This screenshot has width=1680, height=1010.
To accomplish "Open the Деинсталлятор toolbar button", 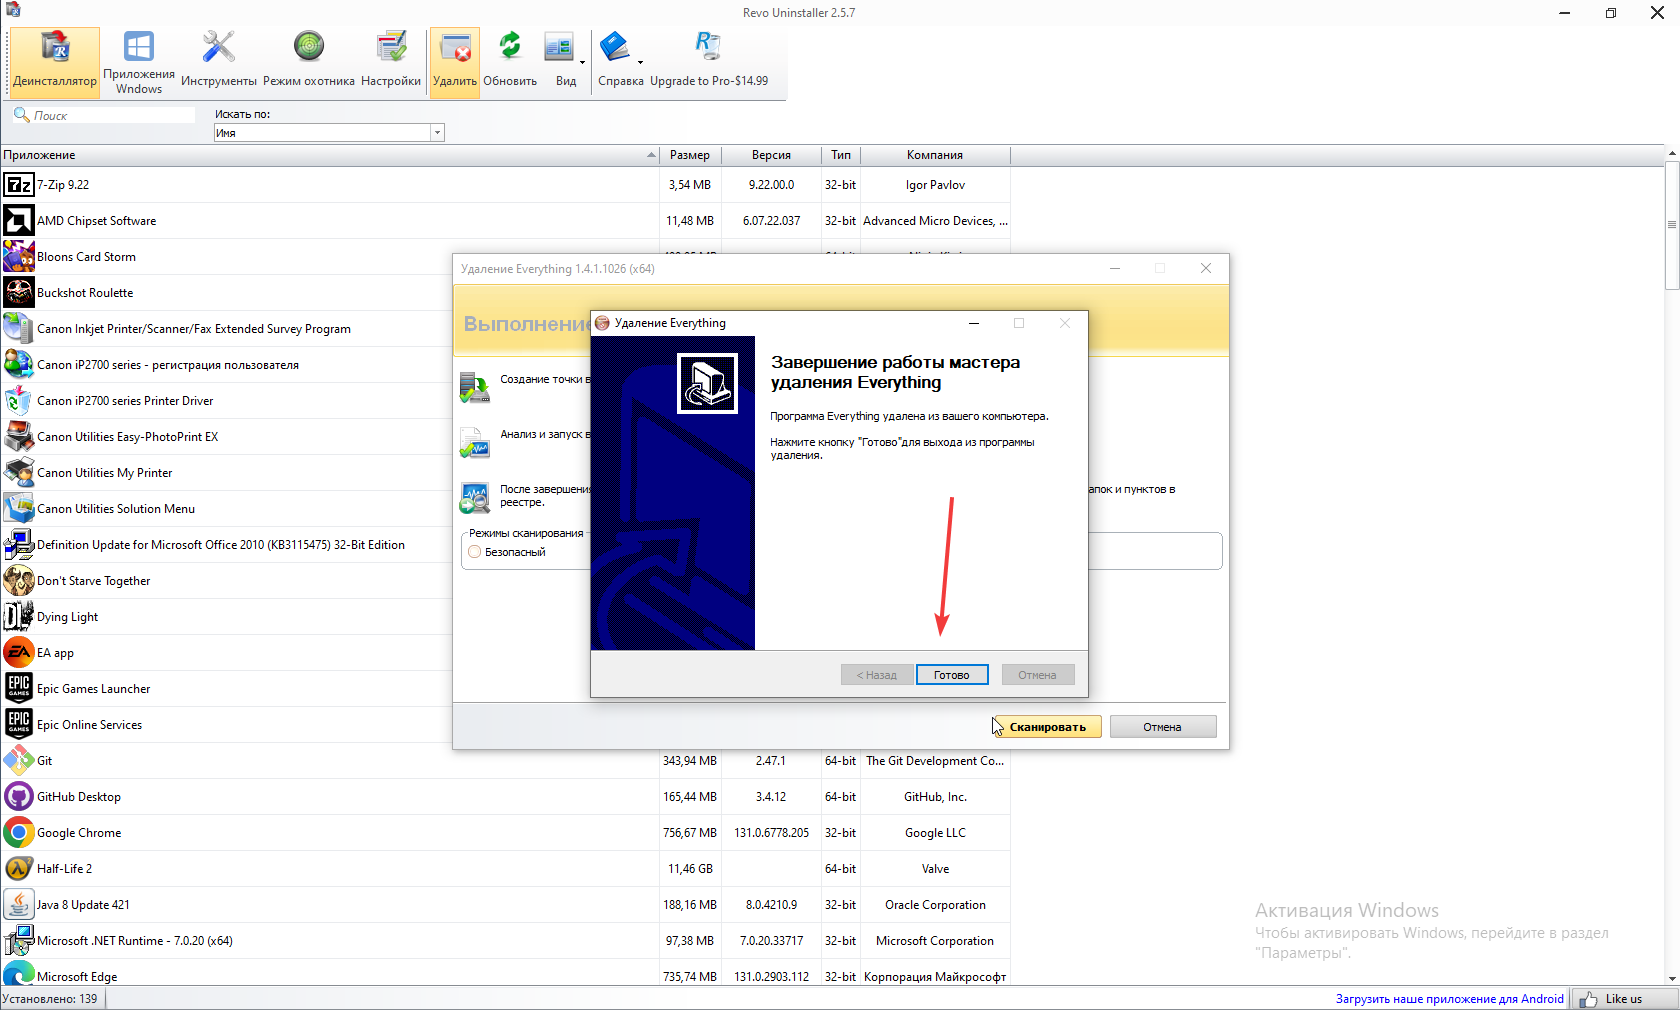I will pyautogui.click(x=55, y=62).
